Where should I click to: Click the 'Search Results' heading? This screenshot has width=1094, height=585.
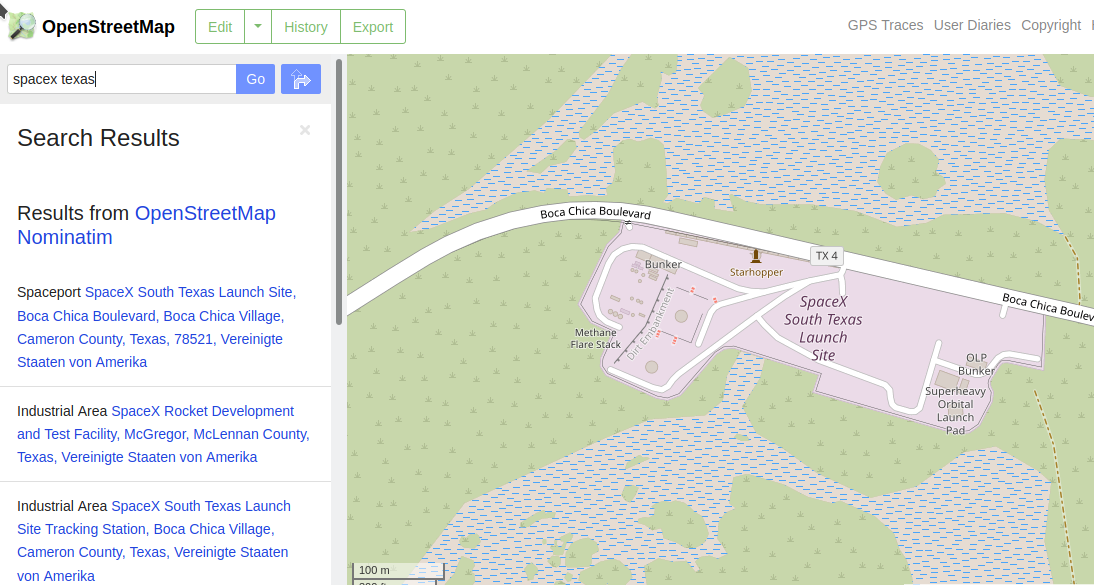(98, 138)
